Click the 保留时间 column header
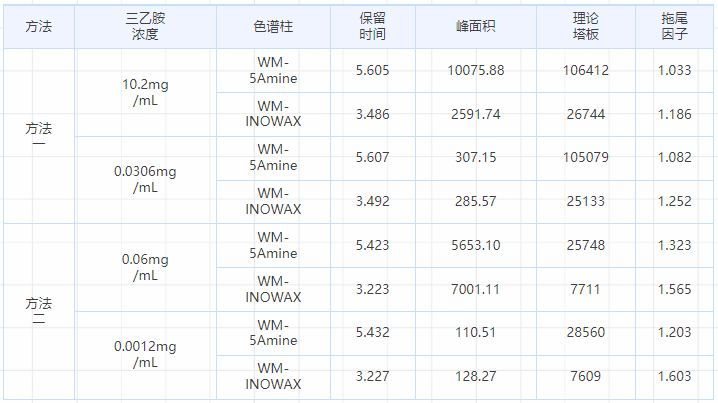Viewport: 718px width, 403px height. [x=373, y=27]
